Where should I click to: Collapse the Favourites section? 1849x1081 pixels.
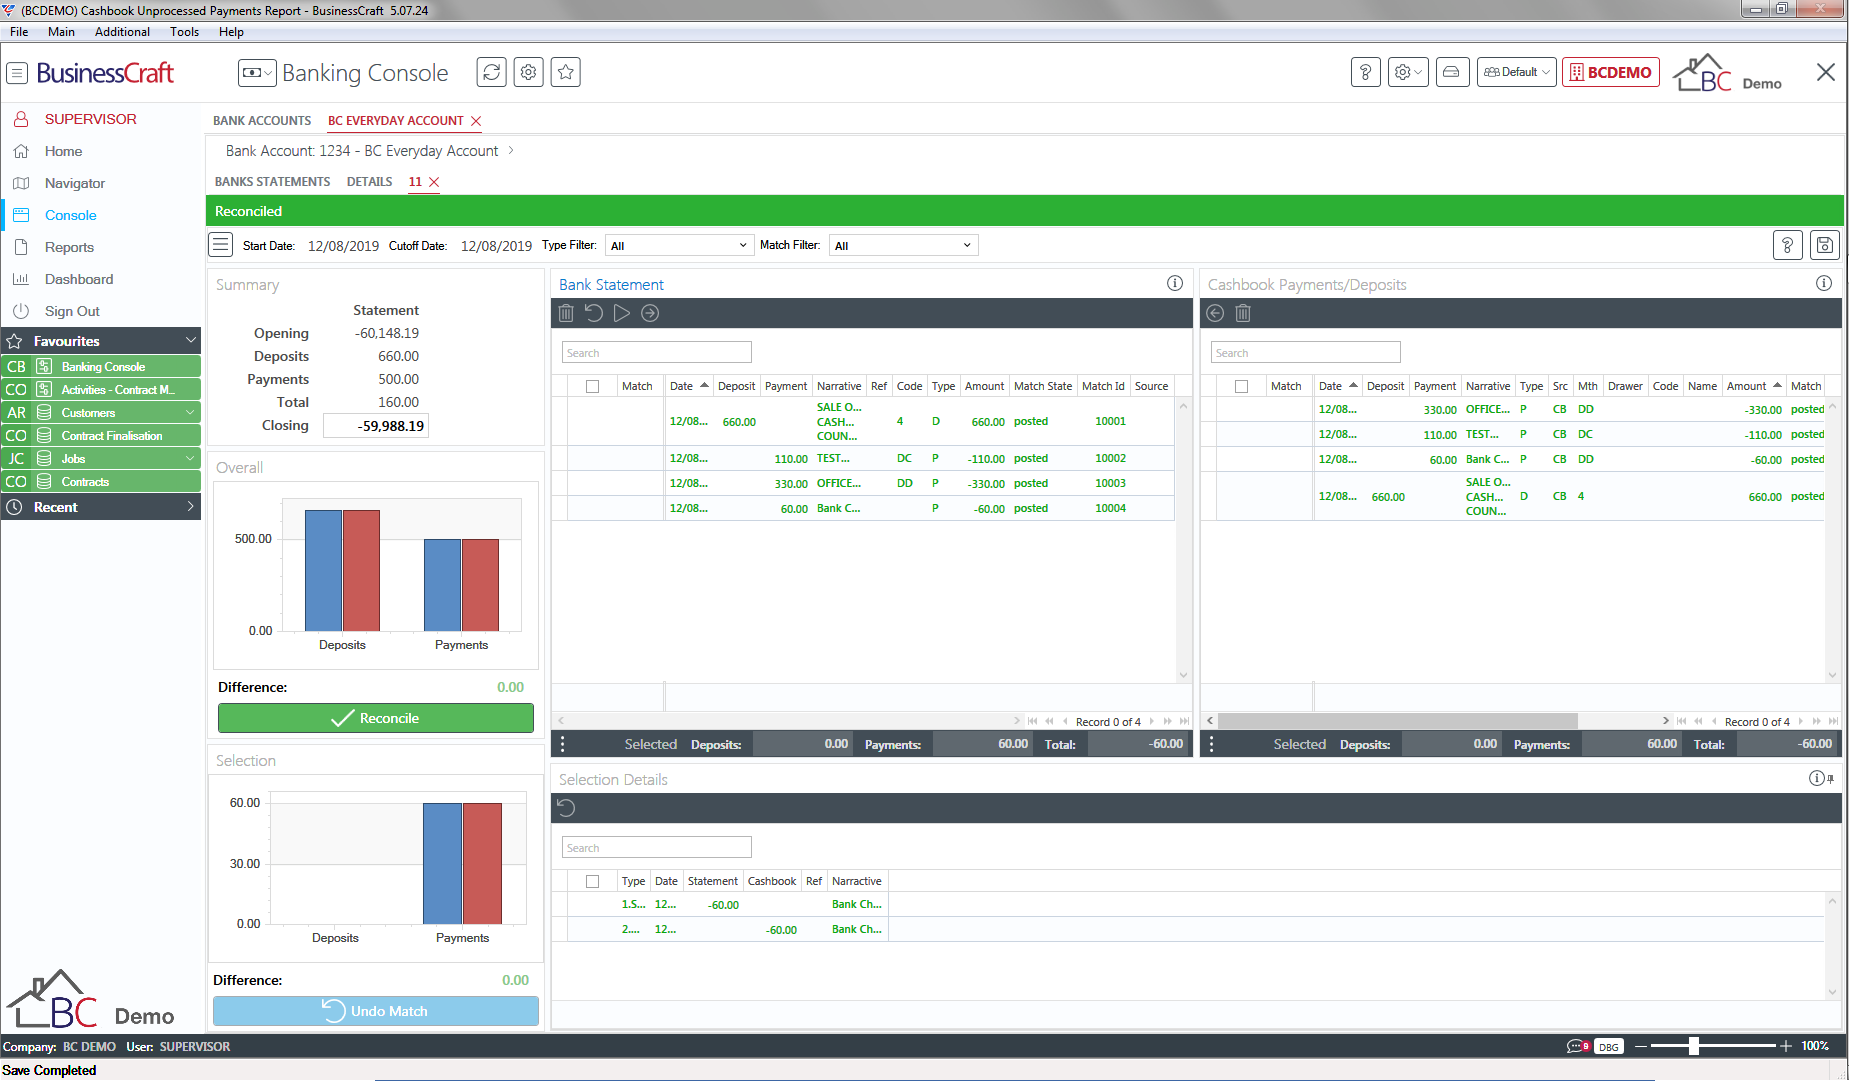[x=190, y=341]
